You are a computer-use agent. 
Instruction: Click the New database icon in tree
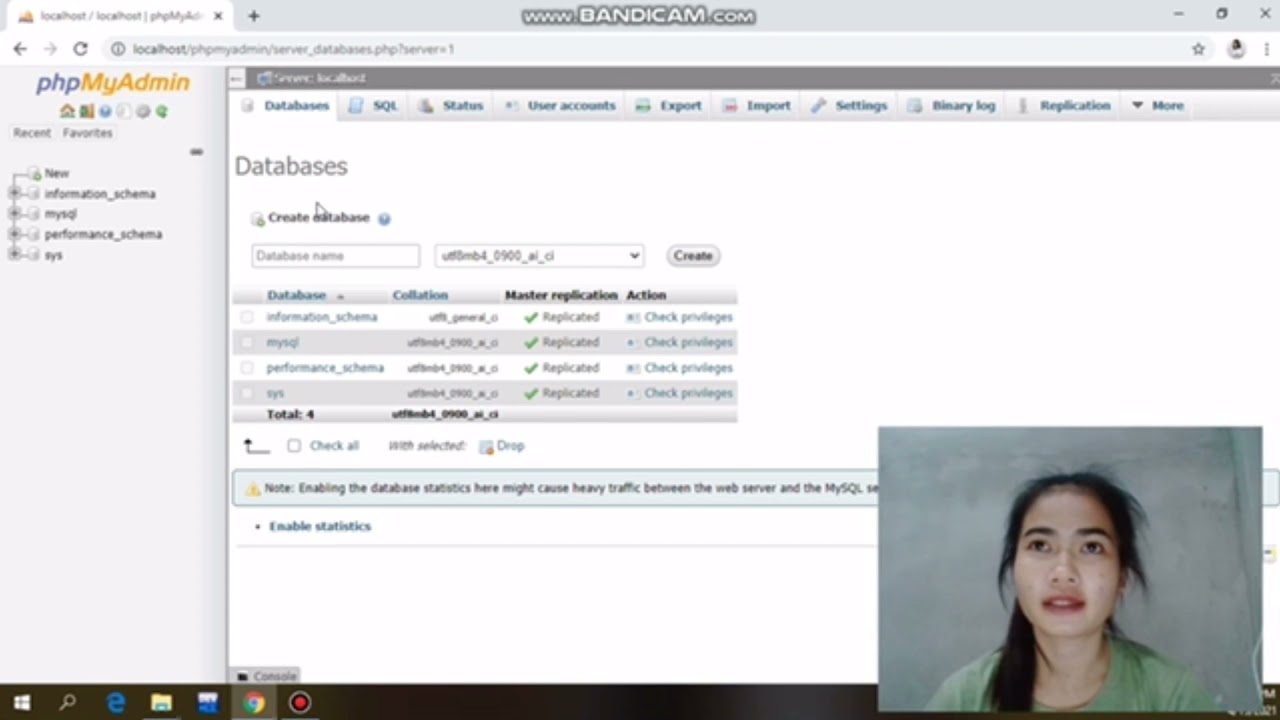pyautogui.click(x=35, y=174)
